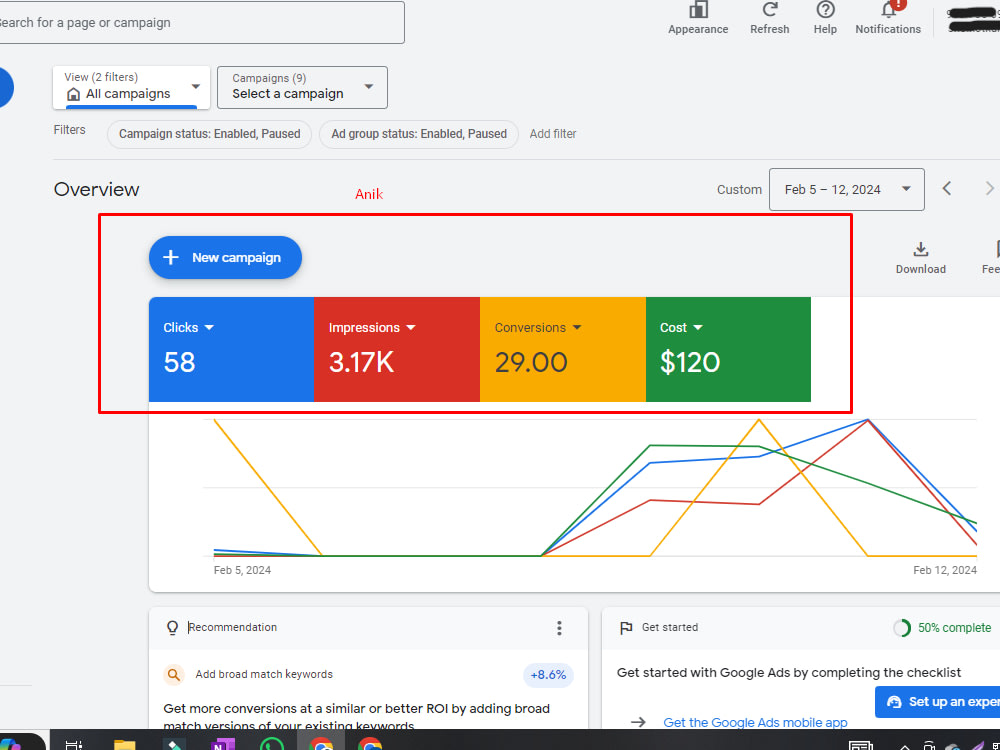Click the Feb 5, 2024 axis label

click(242, 570)
